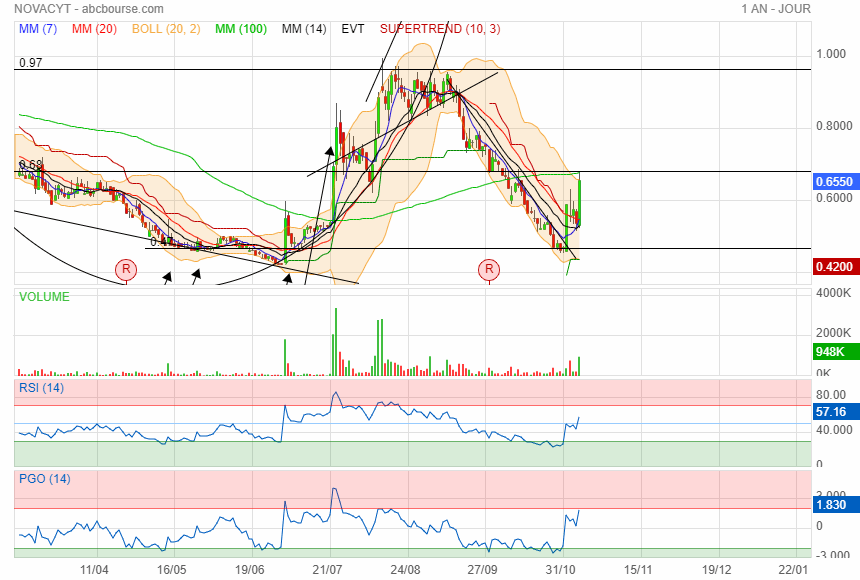Click the 0.8000 price axis label
This screenshot has width=860, height=580.
click(x=834, y=126)
